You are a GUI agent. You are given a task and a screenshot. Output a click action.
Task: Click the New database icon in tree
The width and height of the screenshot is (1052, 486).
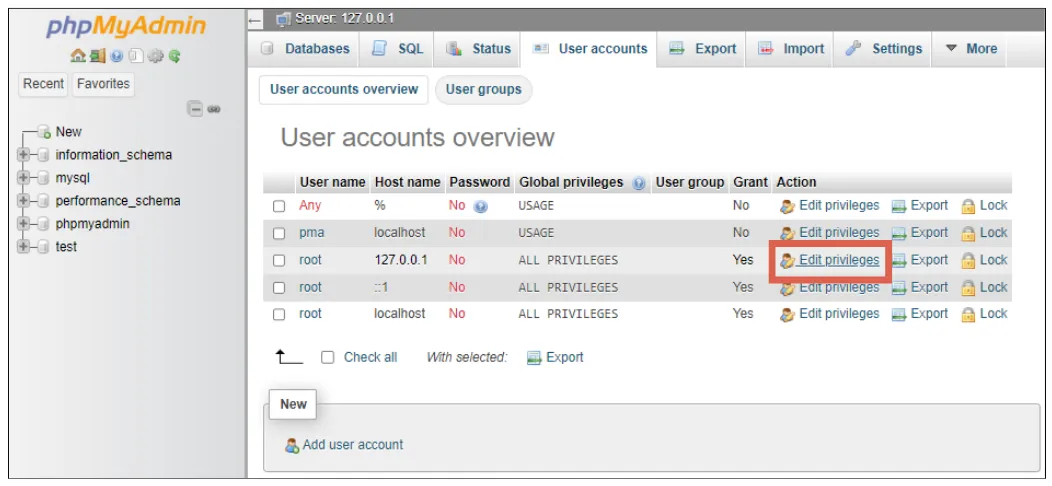(x=44, y=132)
